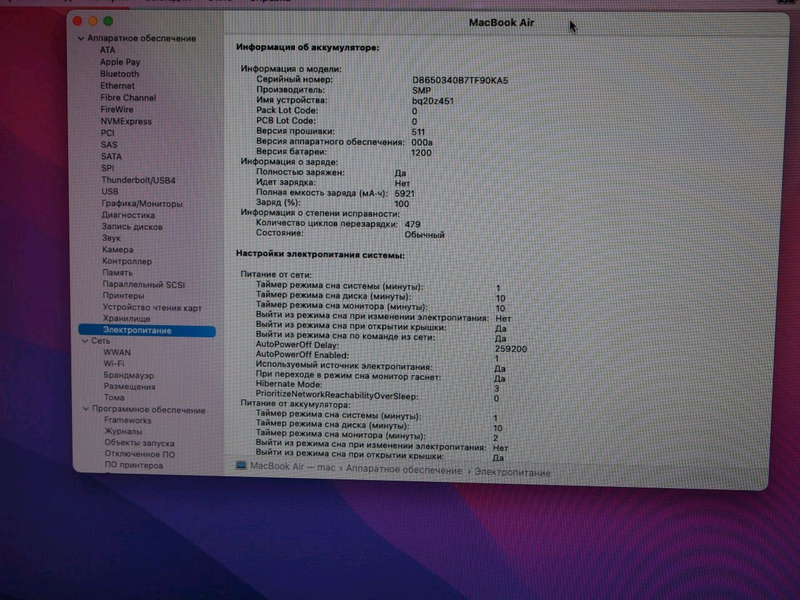The image size is (800, 600).
Task: Click cycle count value 479
Action: click(412, 224)
